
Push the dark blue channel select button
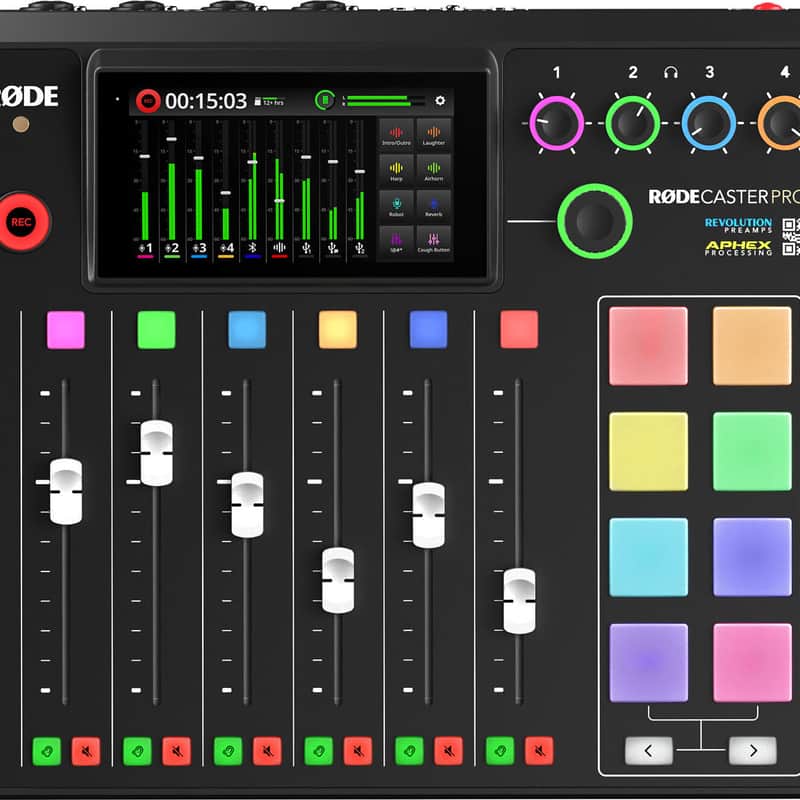pyautogui.click(x=429, y=330)
